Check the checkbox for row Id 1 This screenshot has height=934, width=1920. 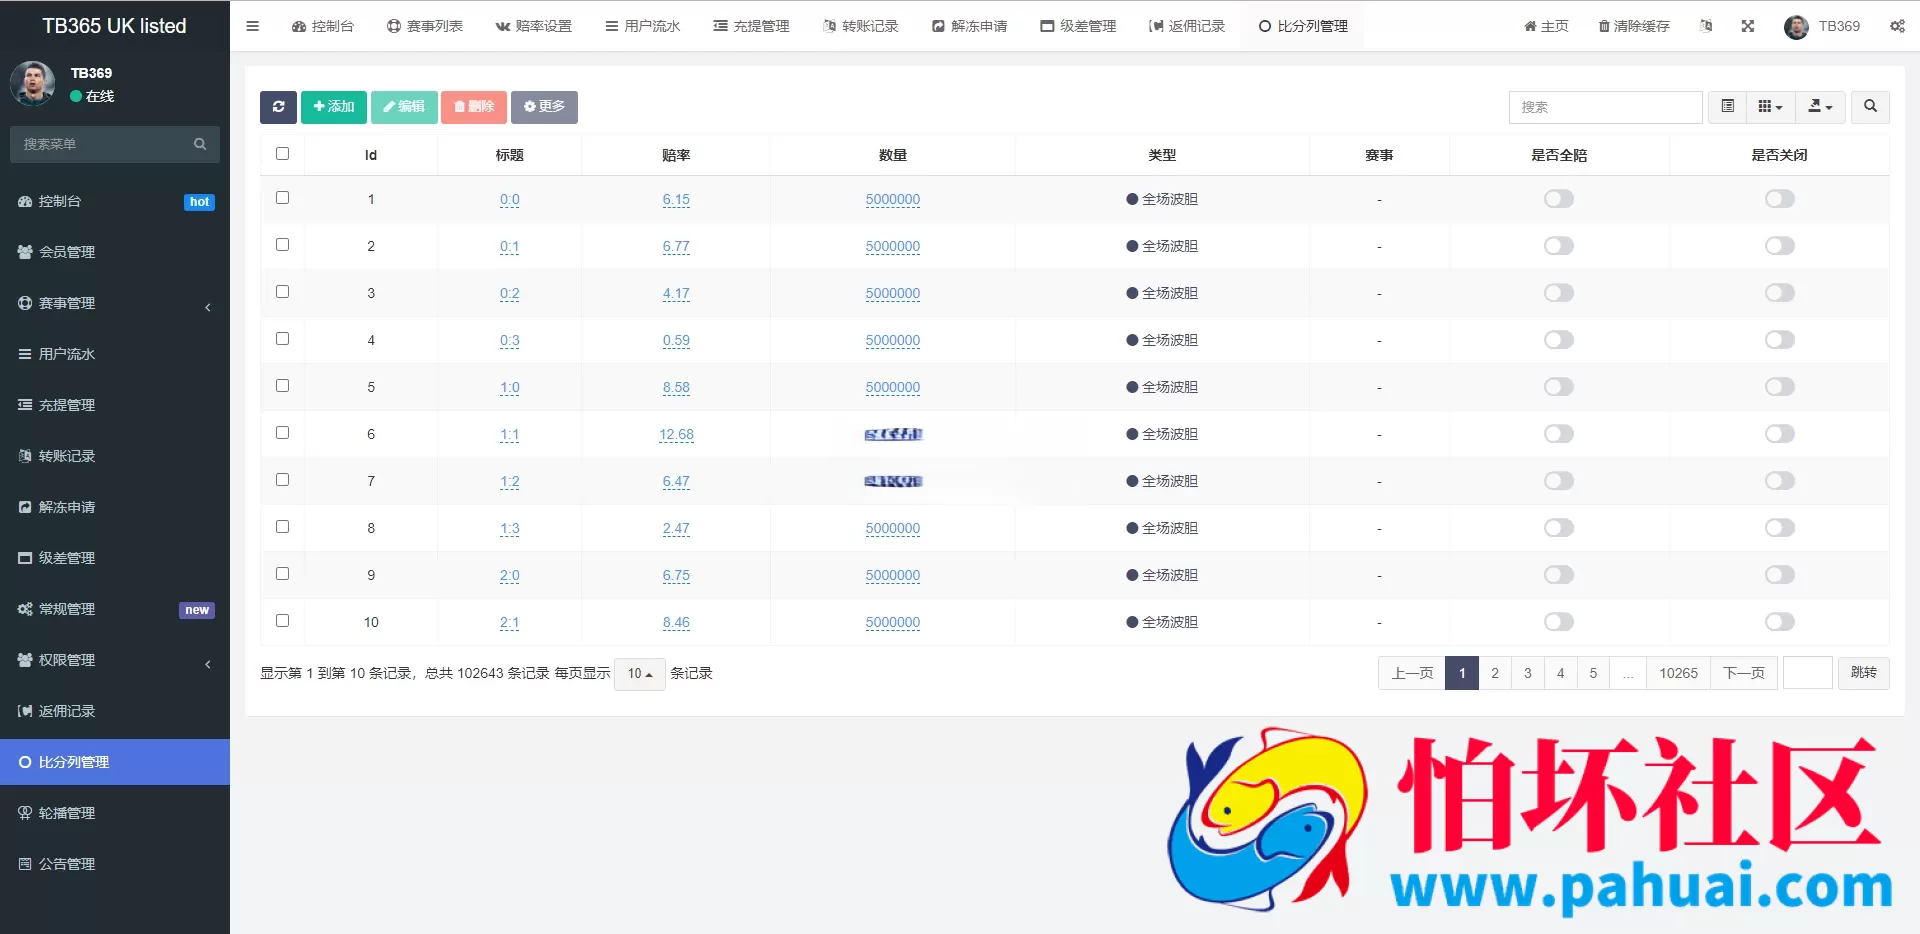tap(282, 198)
